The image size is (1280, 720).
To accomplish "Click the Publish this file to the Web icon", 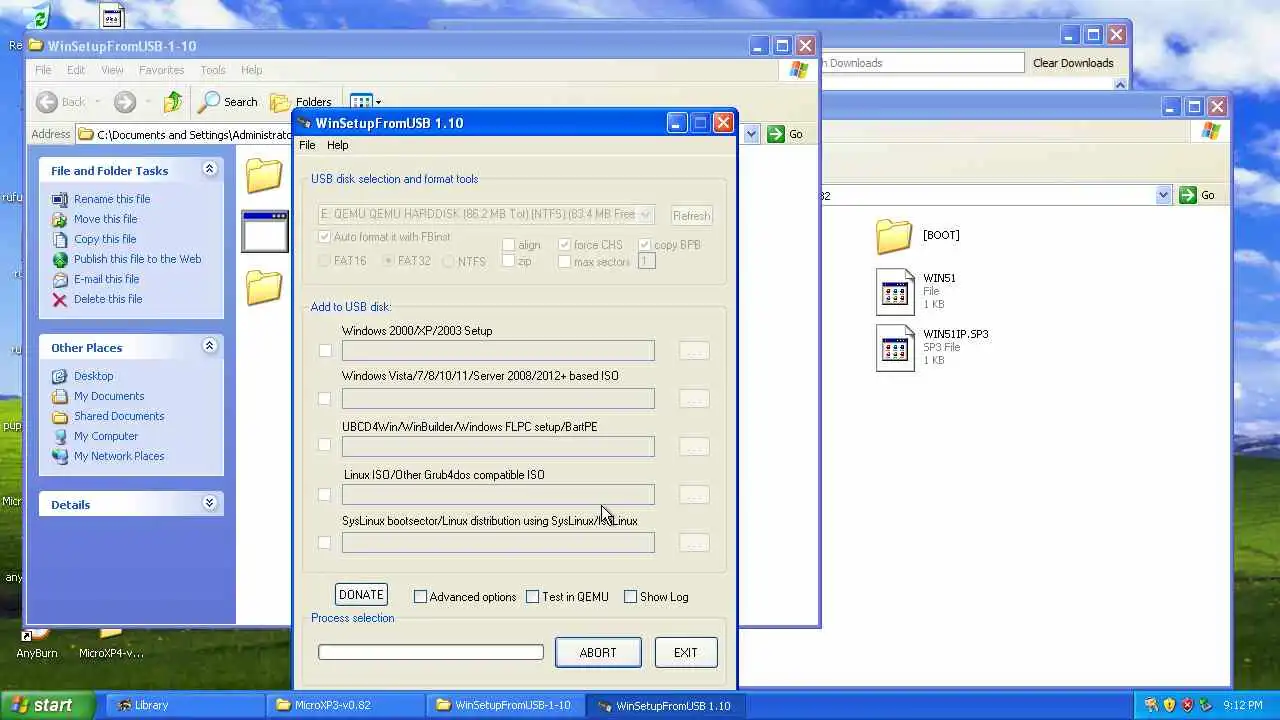I will point(60,259).
